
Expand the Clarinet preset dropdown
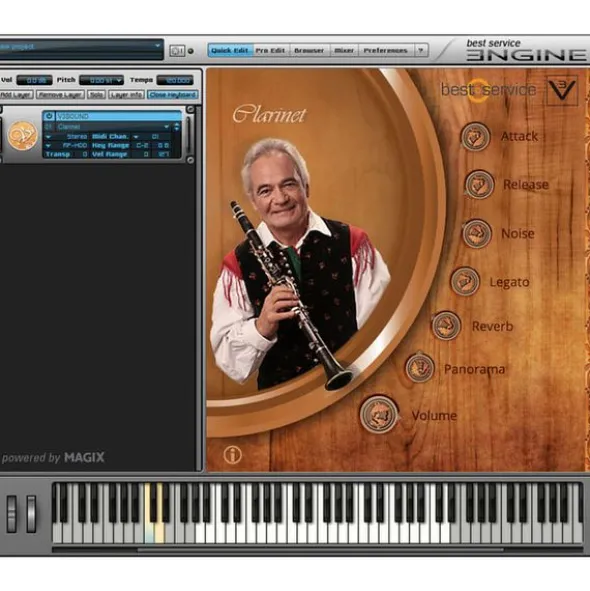click(x=166, y=127)
